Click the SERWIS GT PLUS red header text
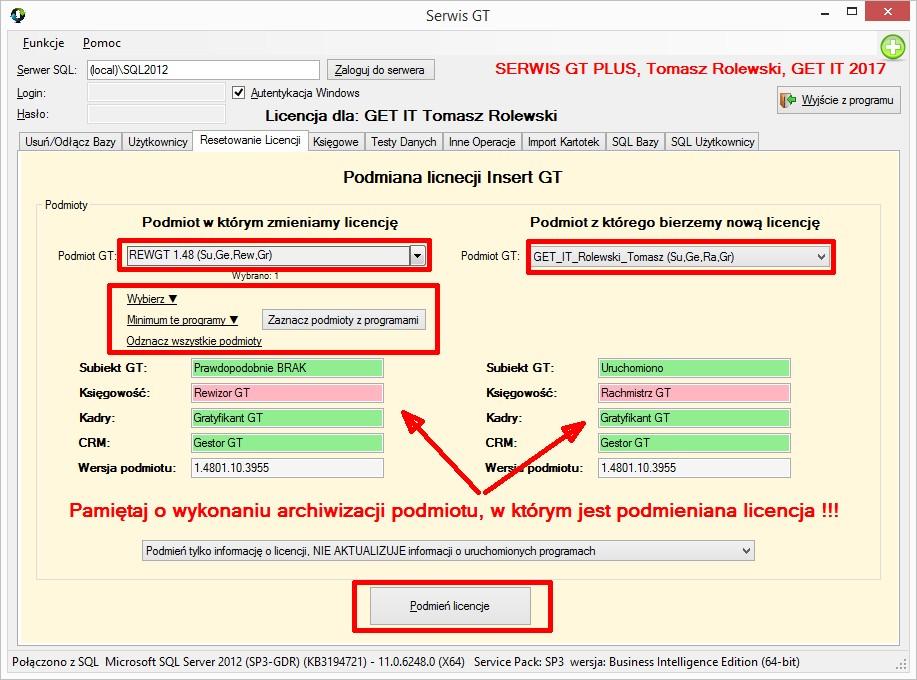 click(x=690, y=68)
